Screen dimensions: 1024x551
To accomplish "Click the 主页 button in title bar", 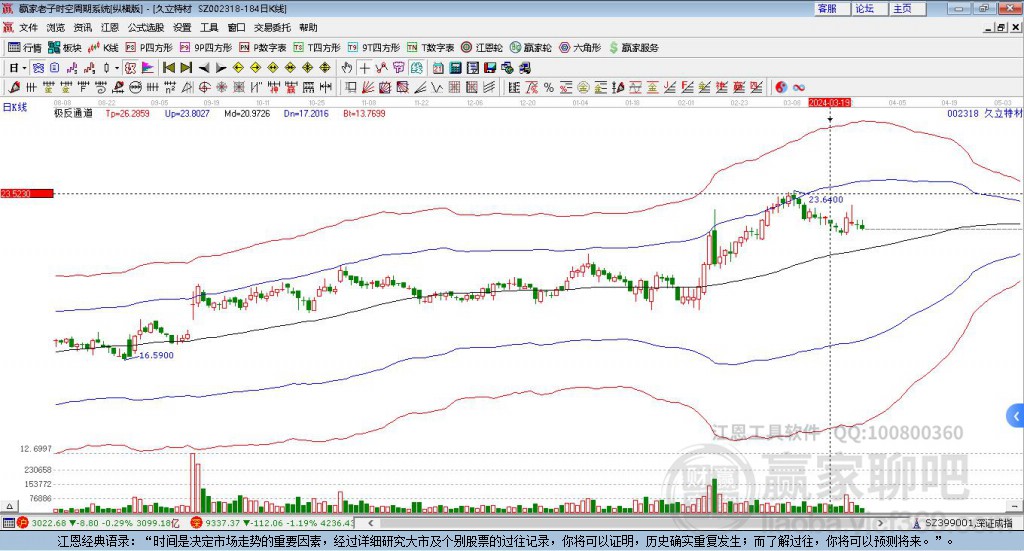I will point(906,8).
